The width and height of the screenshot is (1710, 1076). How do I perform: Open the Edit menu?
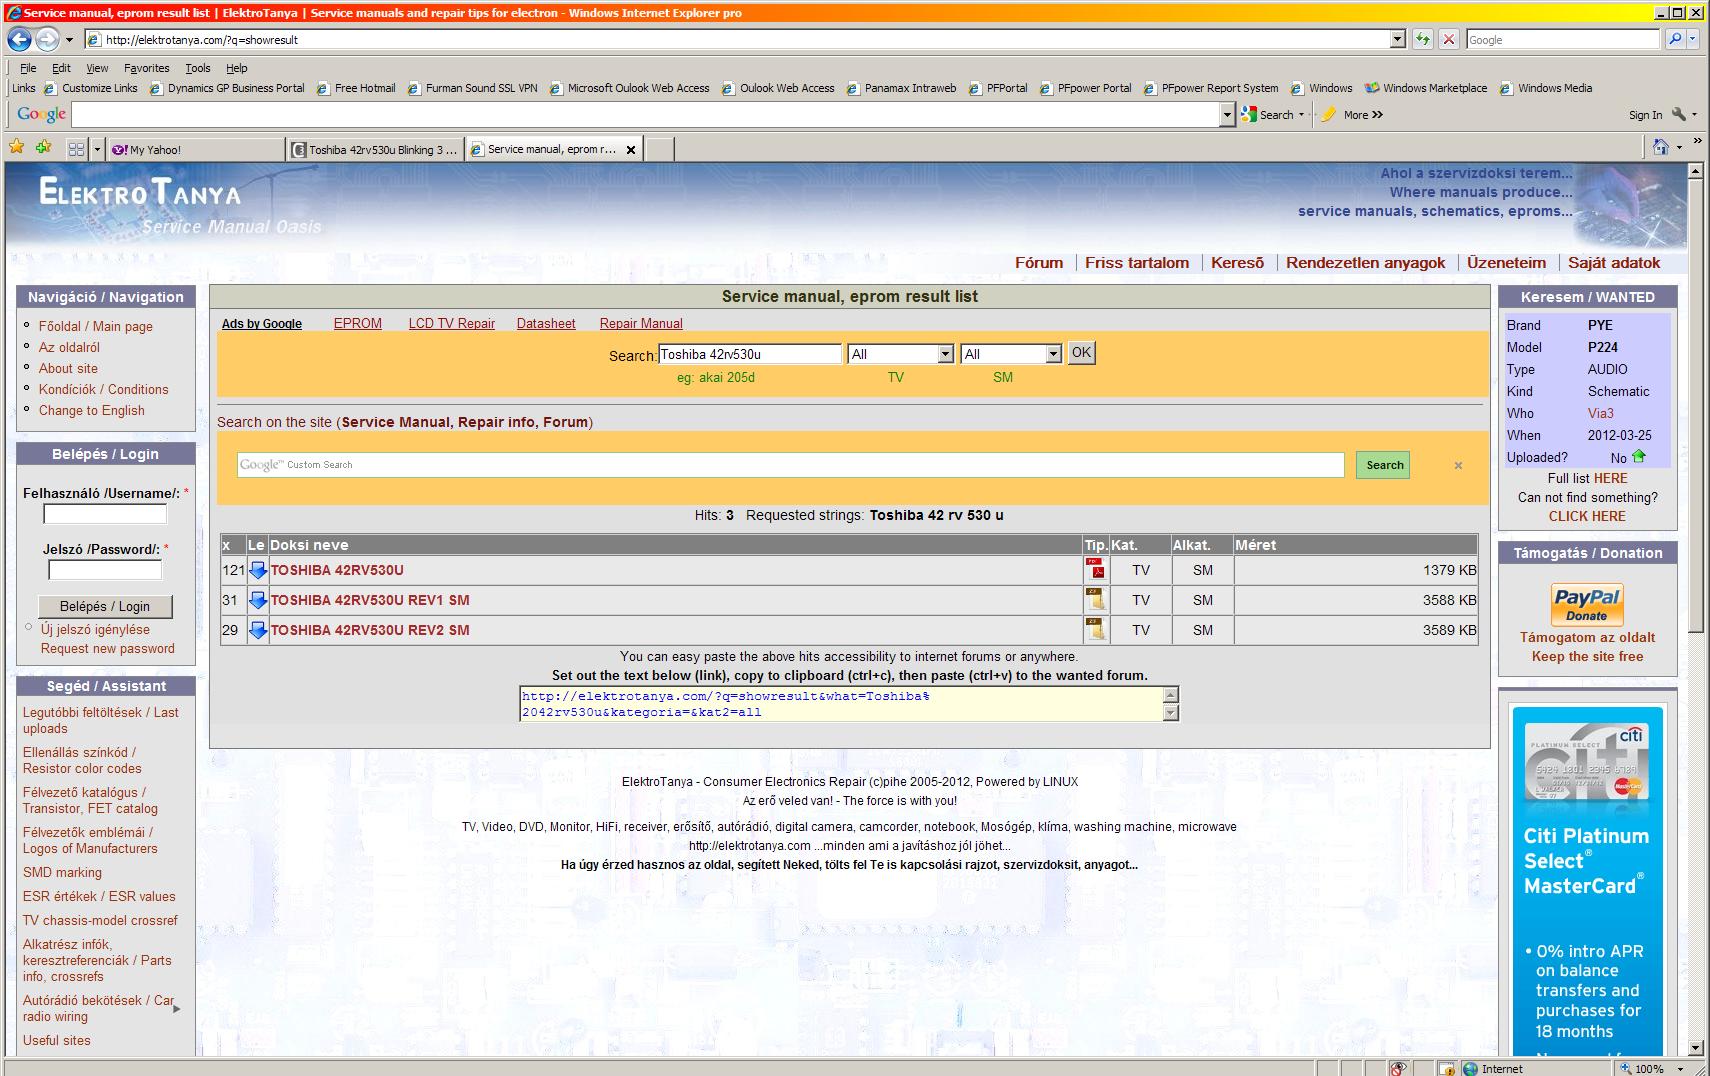tap(61, 68)
